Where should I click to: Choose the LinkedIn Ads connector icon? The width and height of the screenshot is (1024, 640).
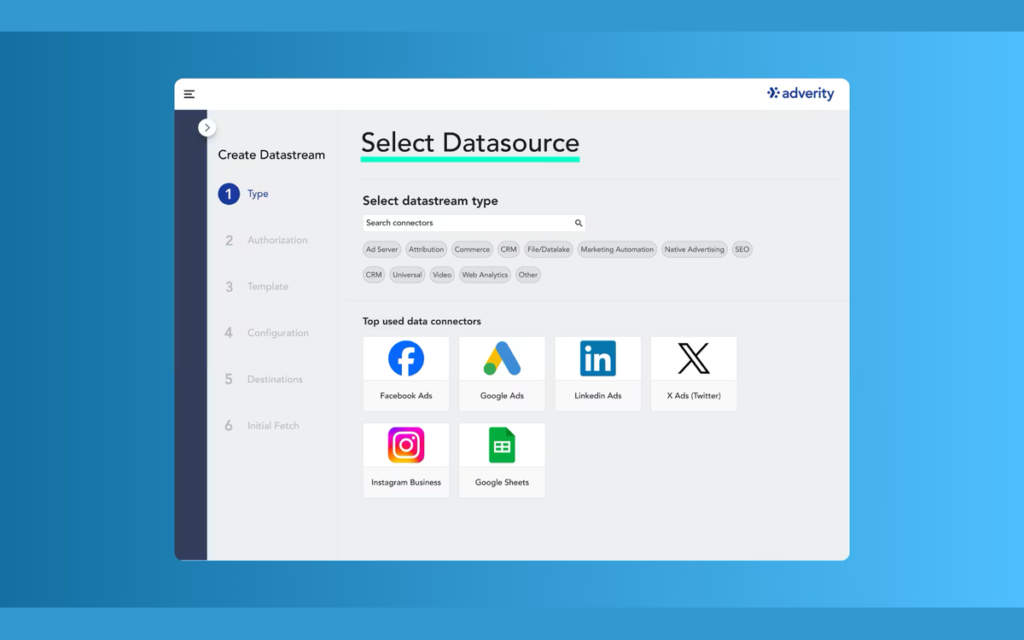coord(598,359)
